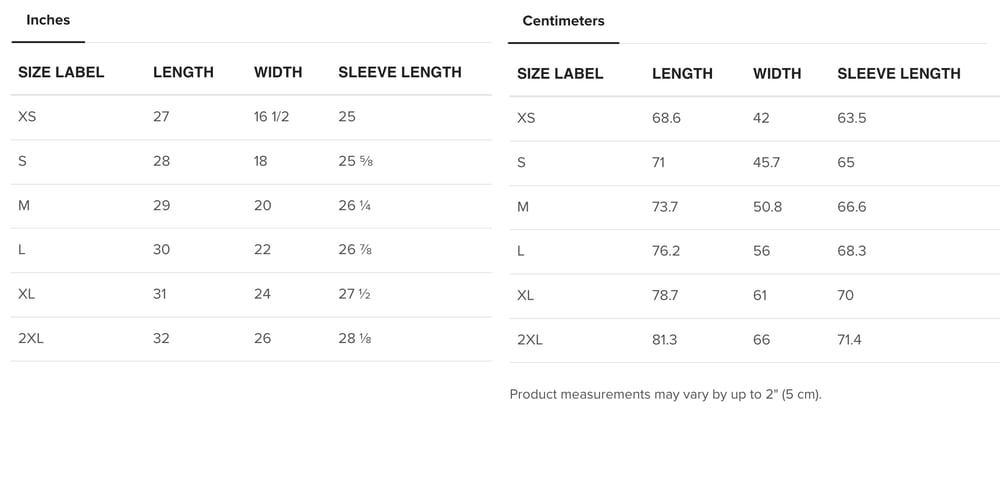The width and height of the screenshot is (1000, 500).
Task: Click the 25 ⅝ sleeve length value
Action: point(356,161)
